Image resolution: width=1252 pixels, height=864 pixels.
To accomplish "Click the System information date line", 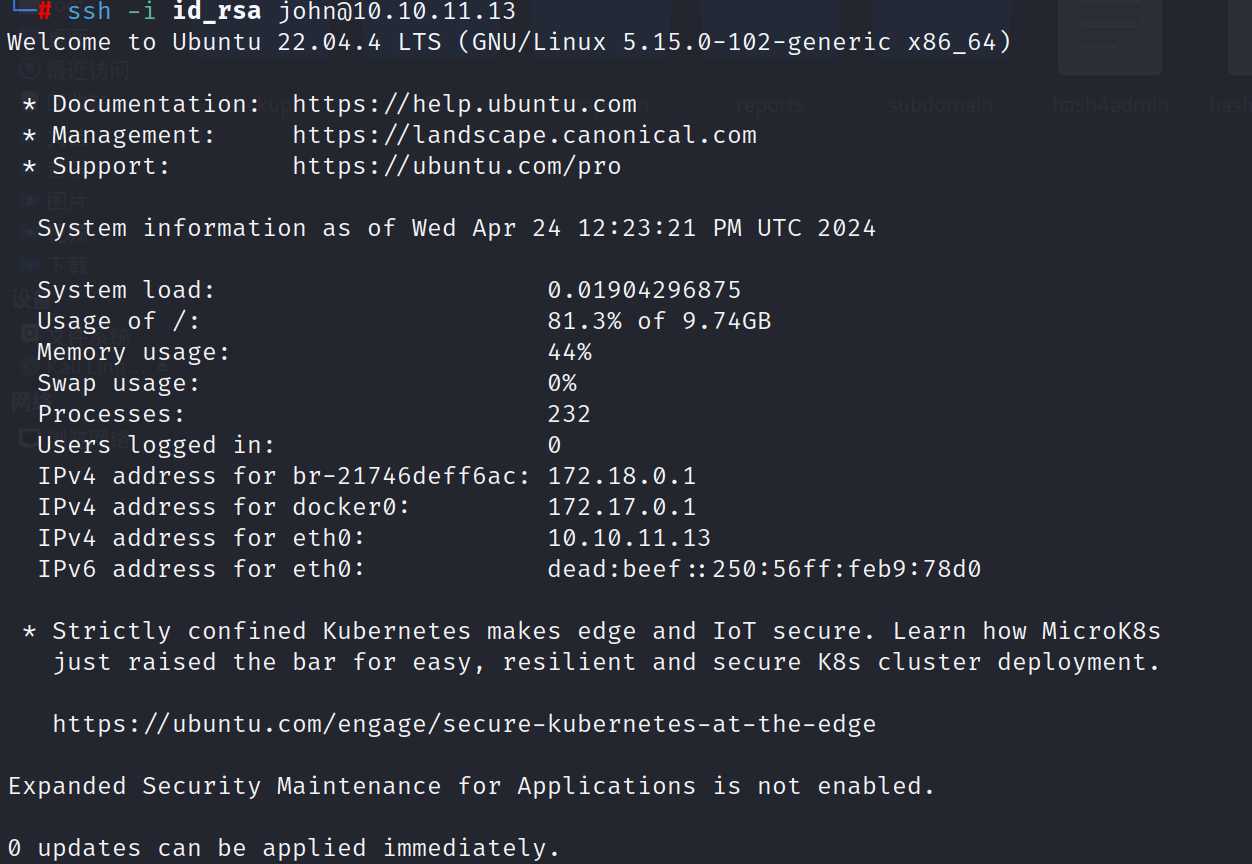I will point(456,228).
